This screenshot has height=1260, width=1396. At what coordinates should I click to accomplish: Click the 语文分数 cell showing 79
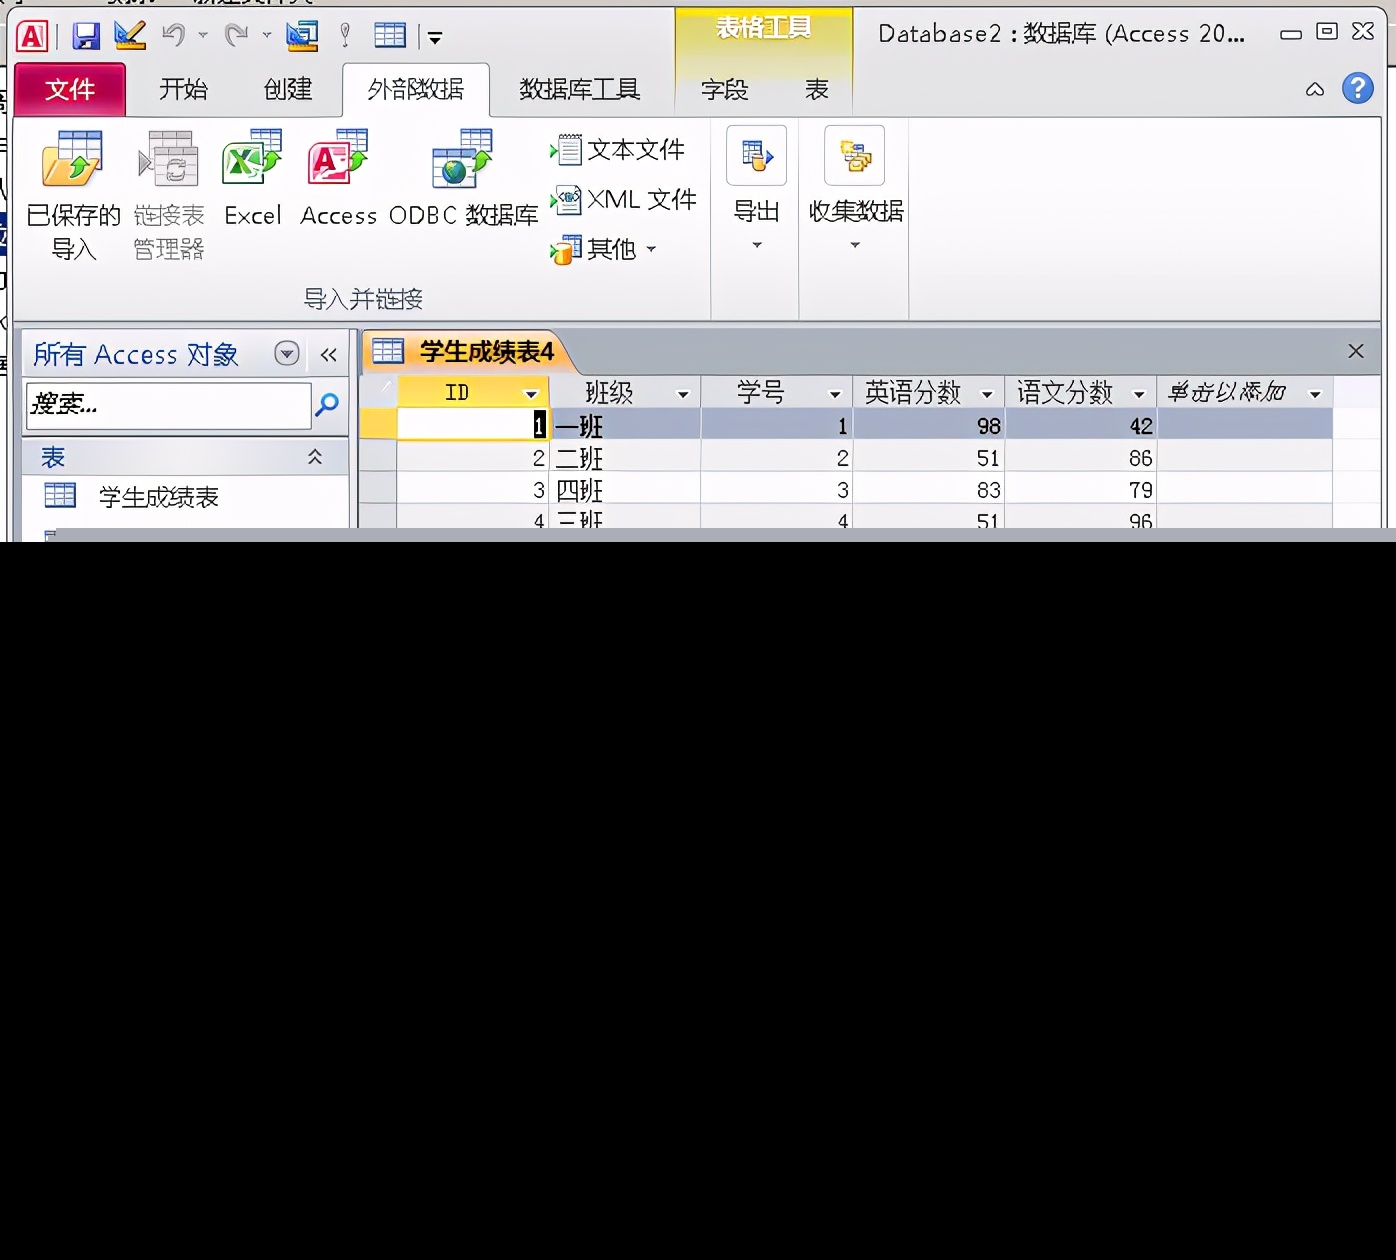(1081, 490)
